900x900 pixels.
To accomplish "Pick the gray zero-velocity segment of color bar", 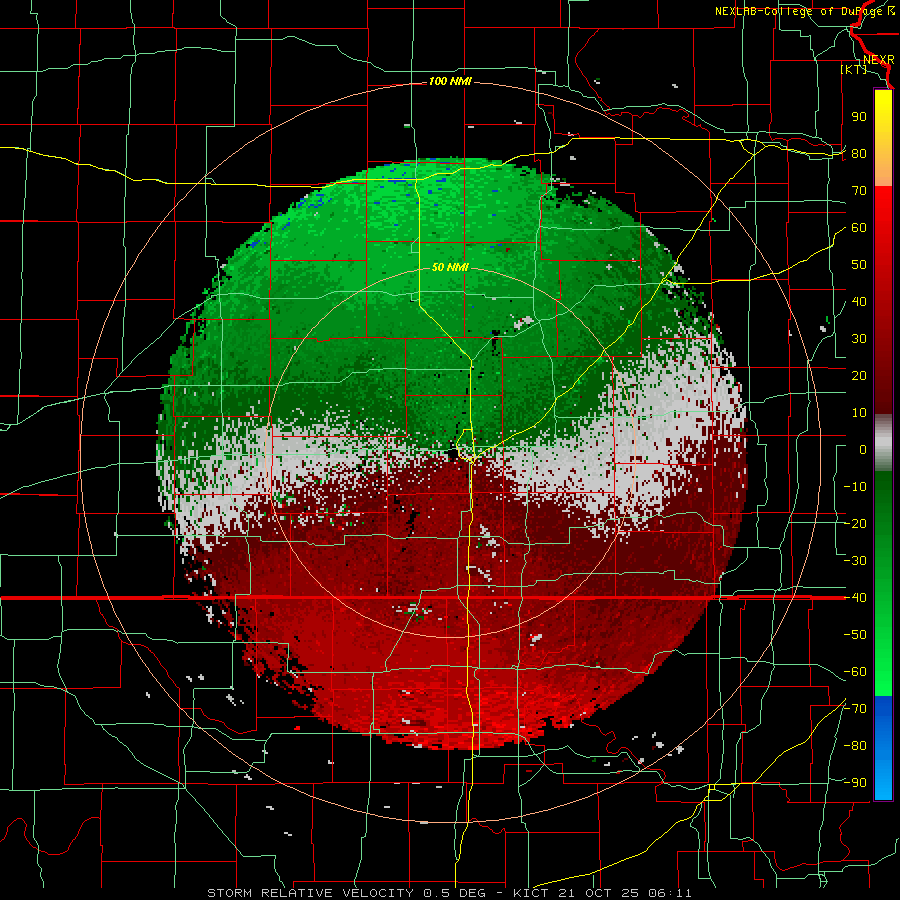I will click(883, 443).
